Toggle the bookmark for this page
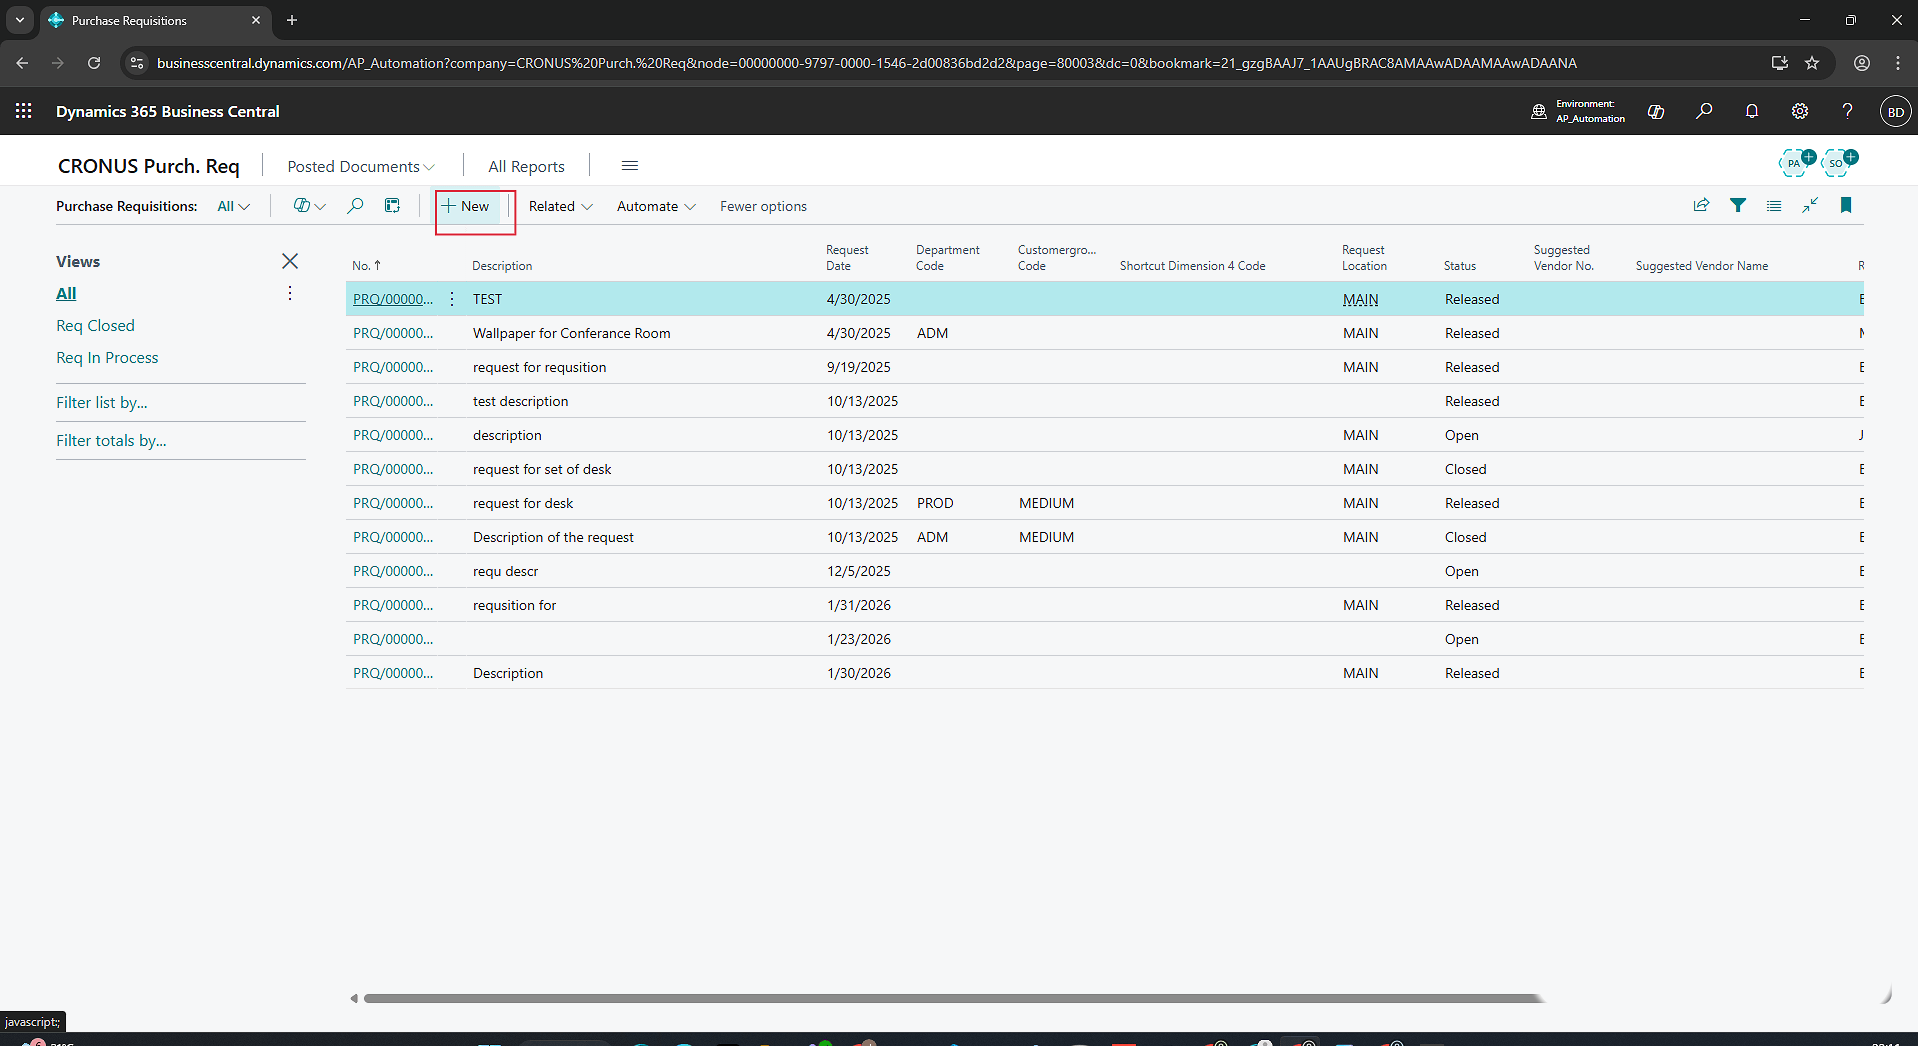The height and width of the screenshot is (1046, 1918). (x=1846, y=205)
